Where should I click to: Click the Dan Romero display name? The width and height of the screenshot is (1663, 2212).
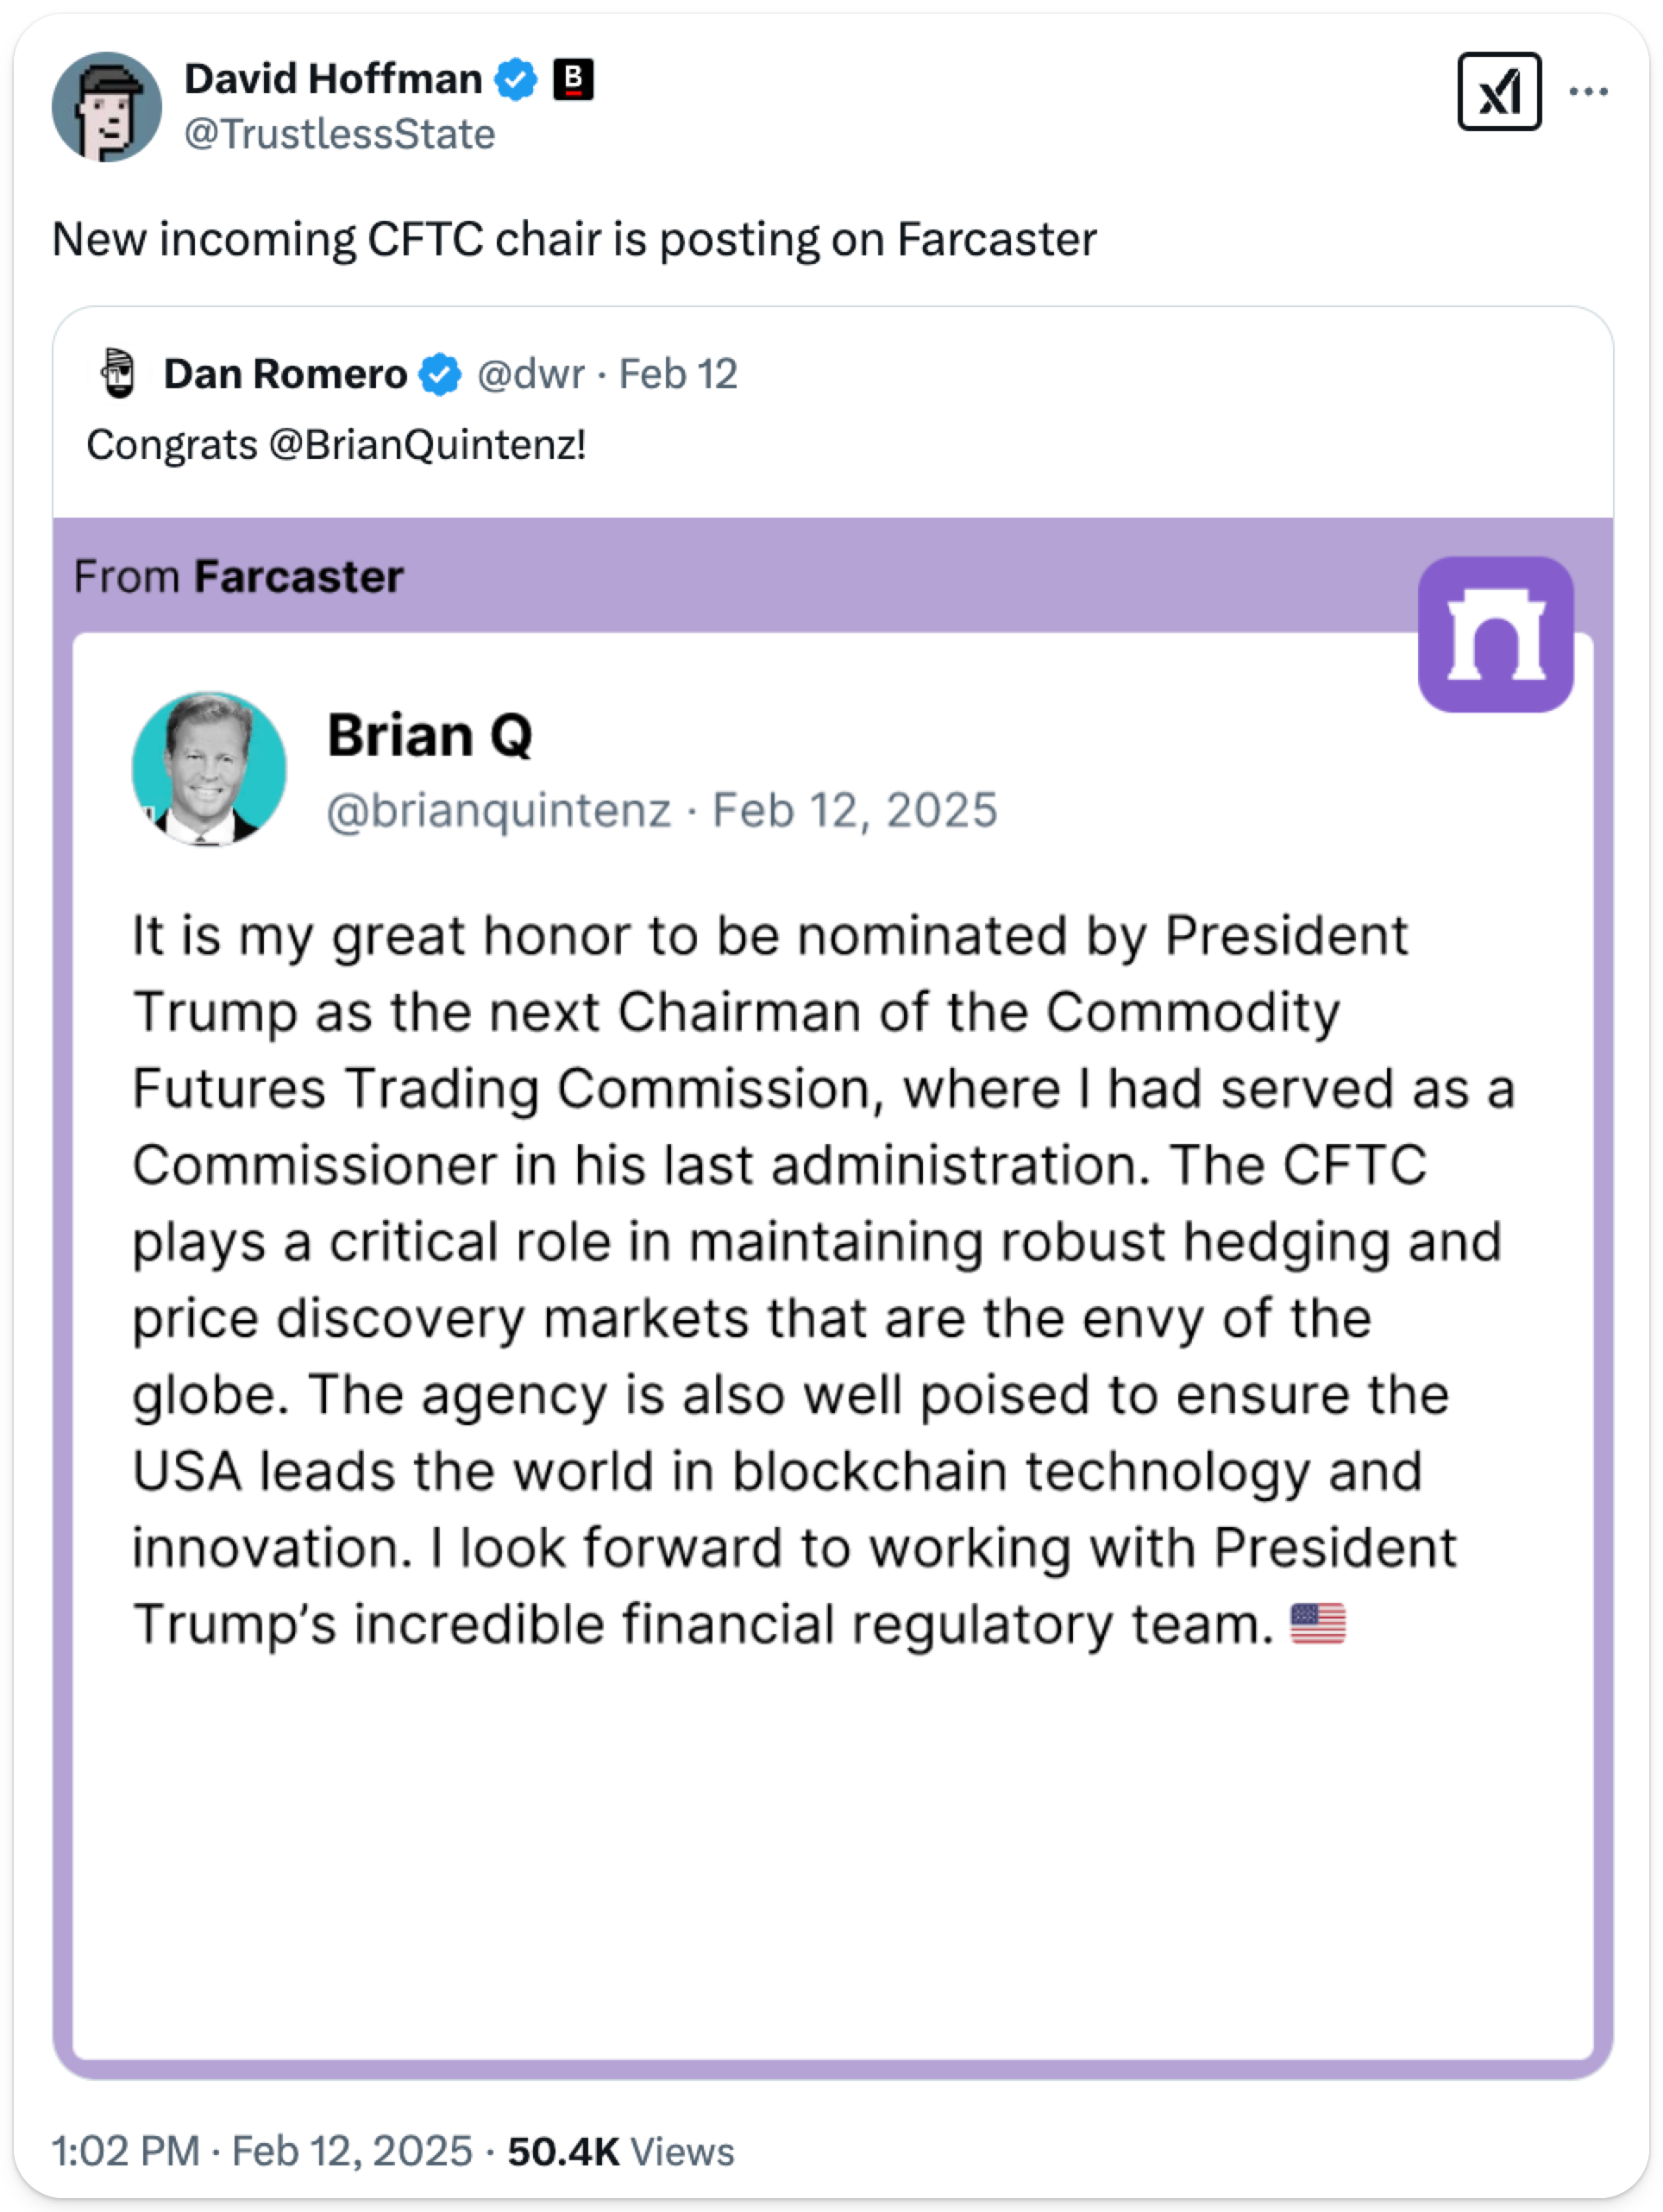pyautogui.click(x=285, y=374)
